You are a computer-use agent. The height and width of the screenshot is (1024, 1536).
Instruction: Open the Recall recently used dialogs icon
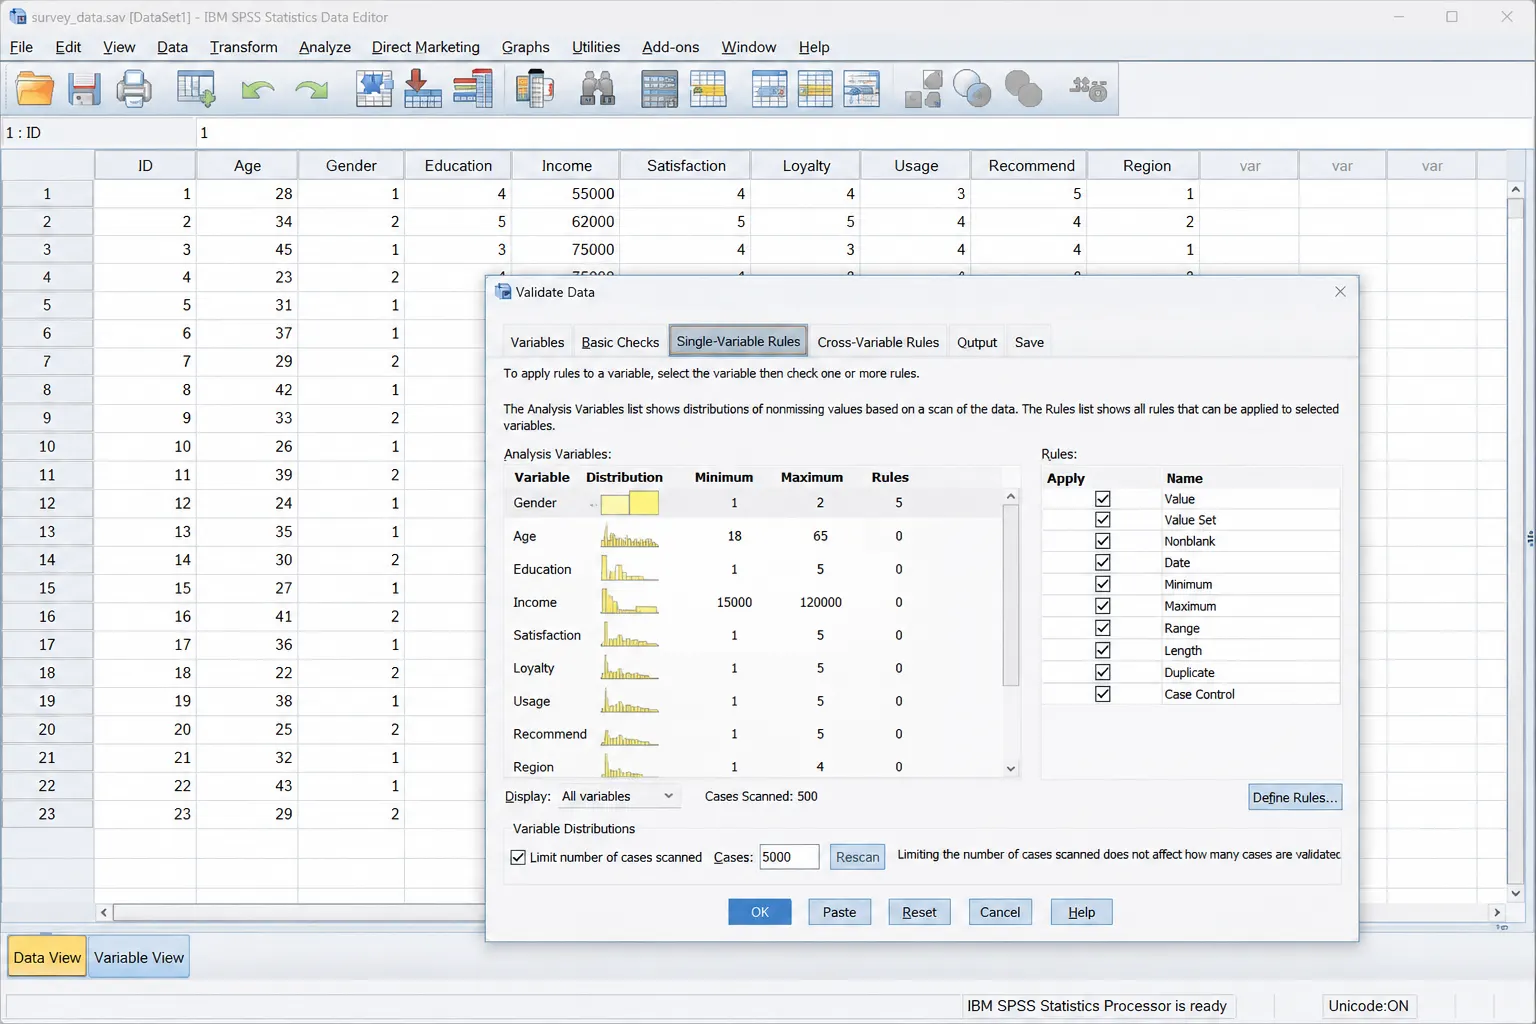tap(196, 89)
